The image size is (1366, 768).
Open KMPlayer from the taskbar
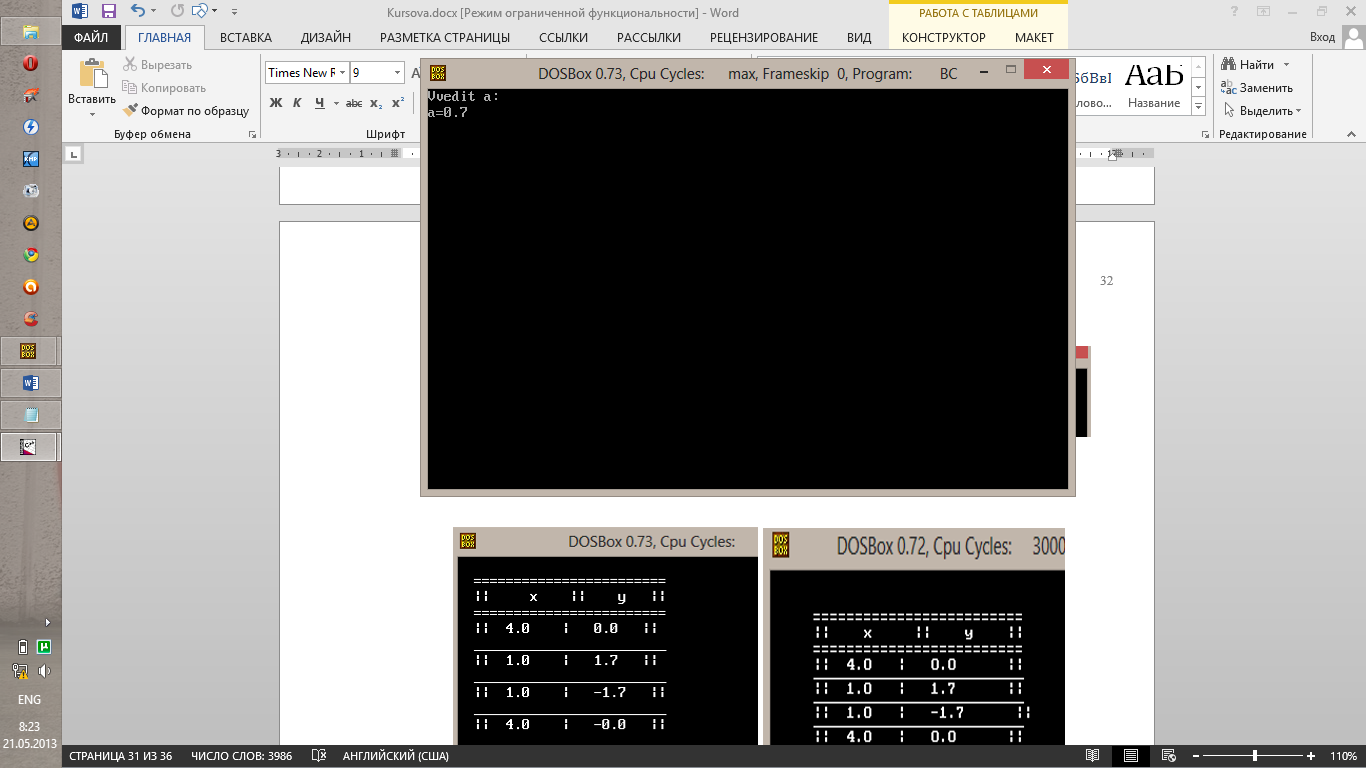tap(31, 159)
